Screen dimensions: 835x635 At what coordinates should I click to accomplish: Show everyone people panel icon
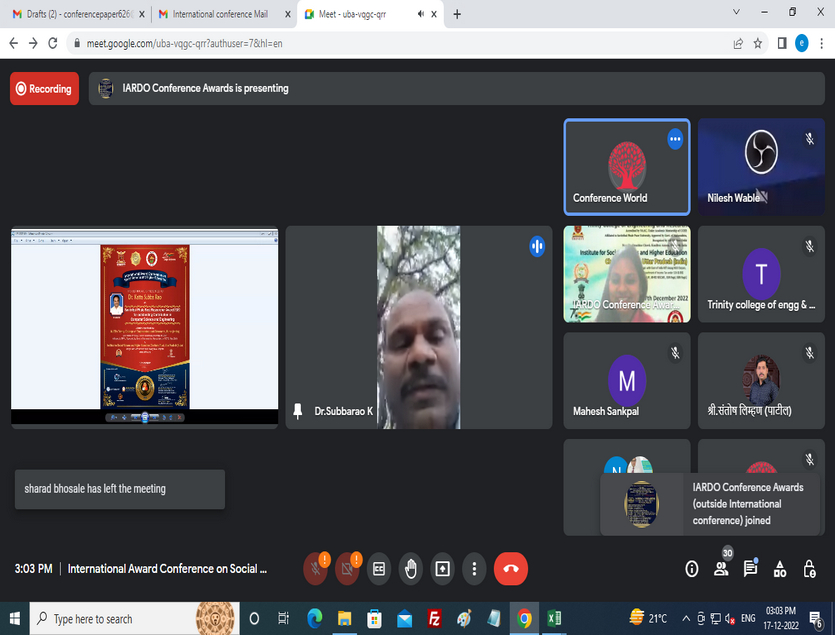[x=721, y=569]
